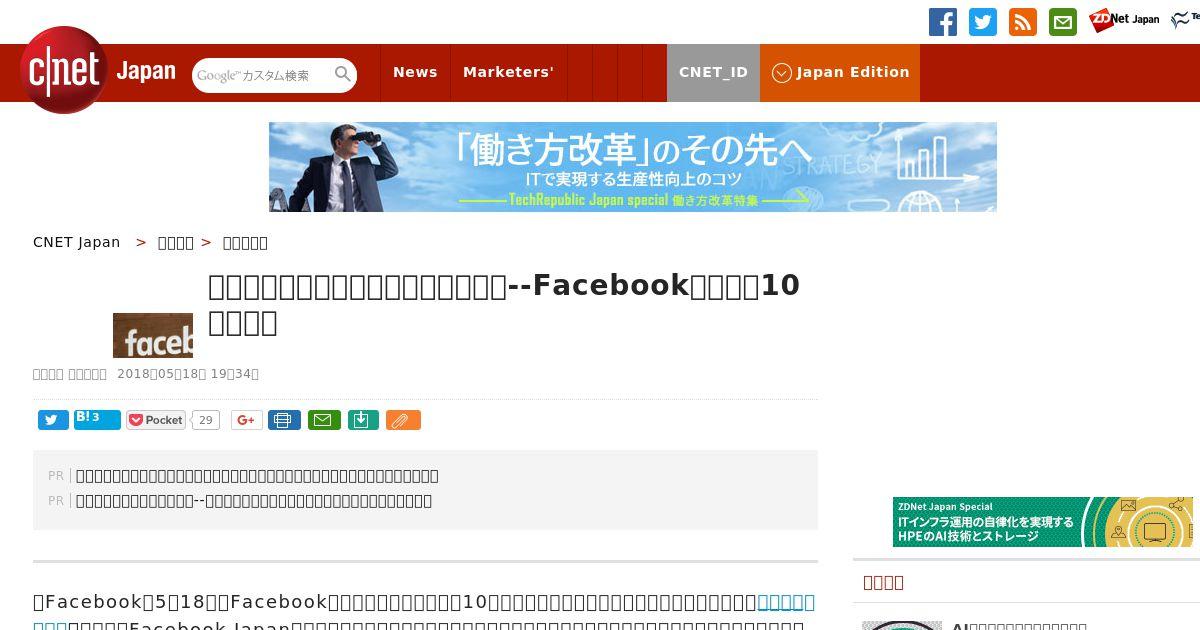Share article on Google+
Image resolution: width=1200 pixels, height=630 pixels.
point(247,420)
